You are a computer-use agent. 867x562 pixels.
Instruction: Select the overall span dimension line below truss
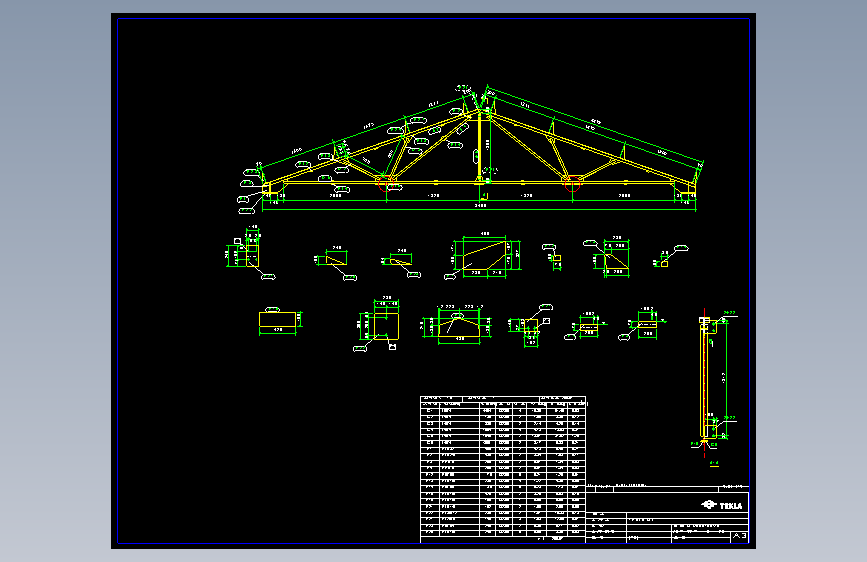(x=479, y=210)
